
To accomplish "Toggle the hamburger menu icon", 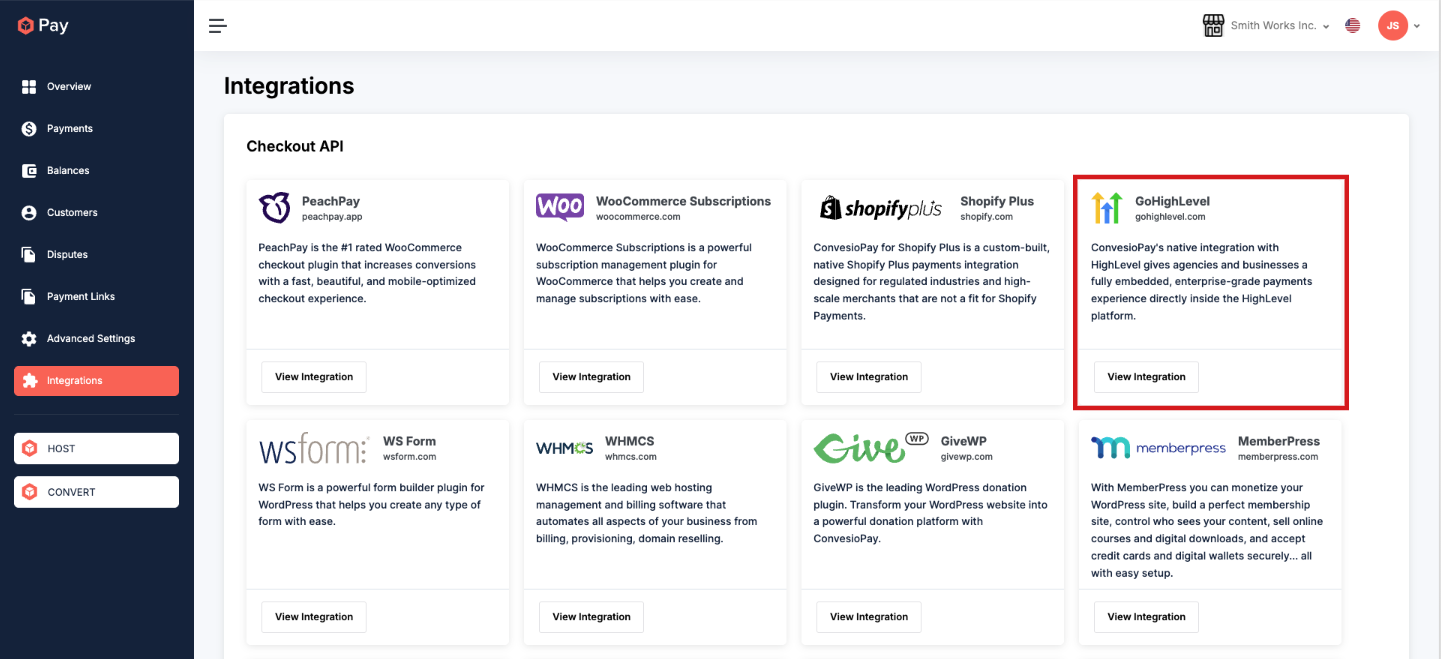I will (217, 26).
